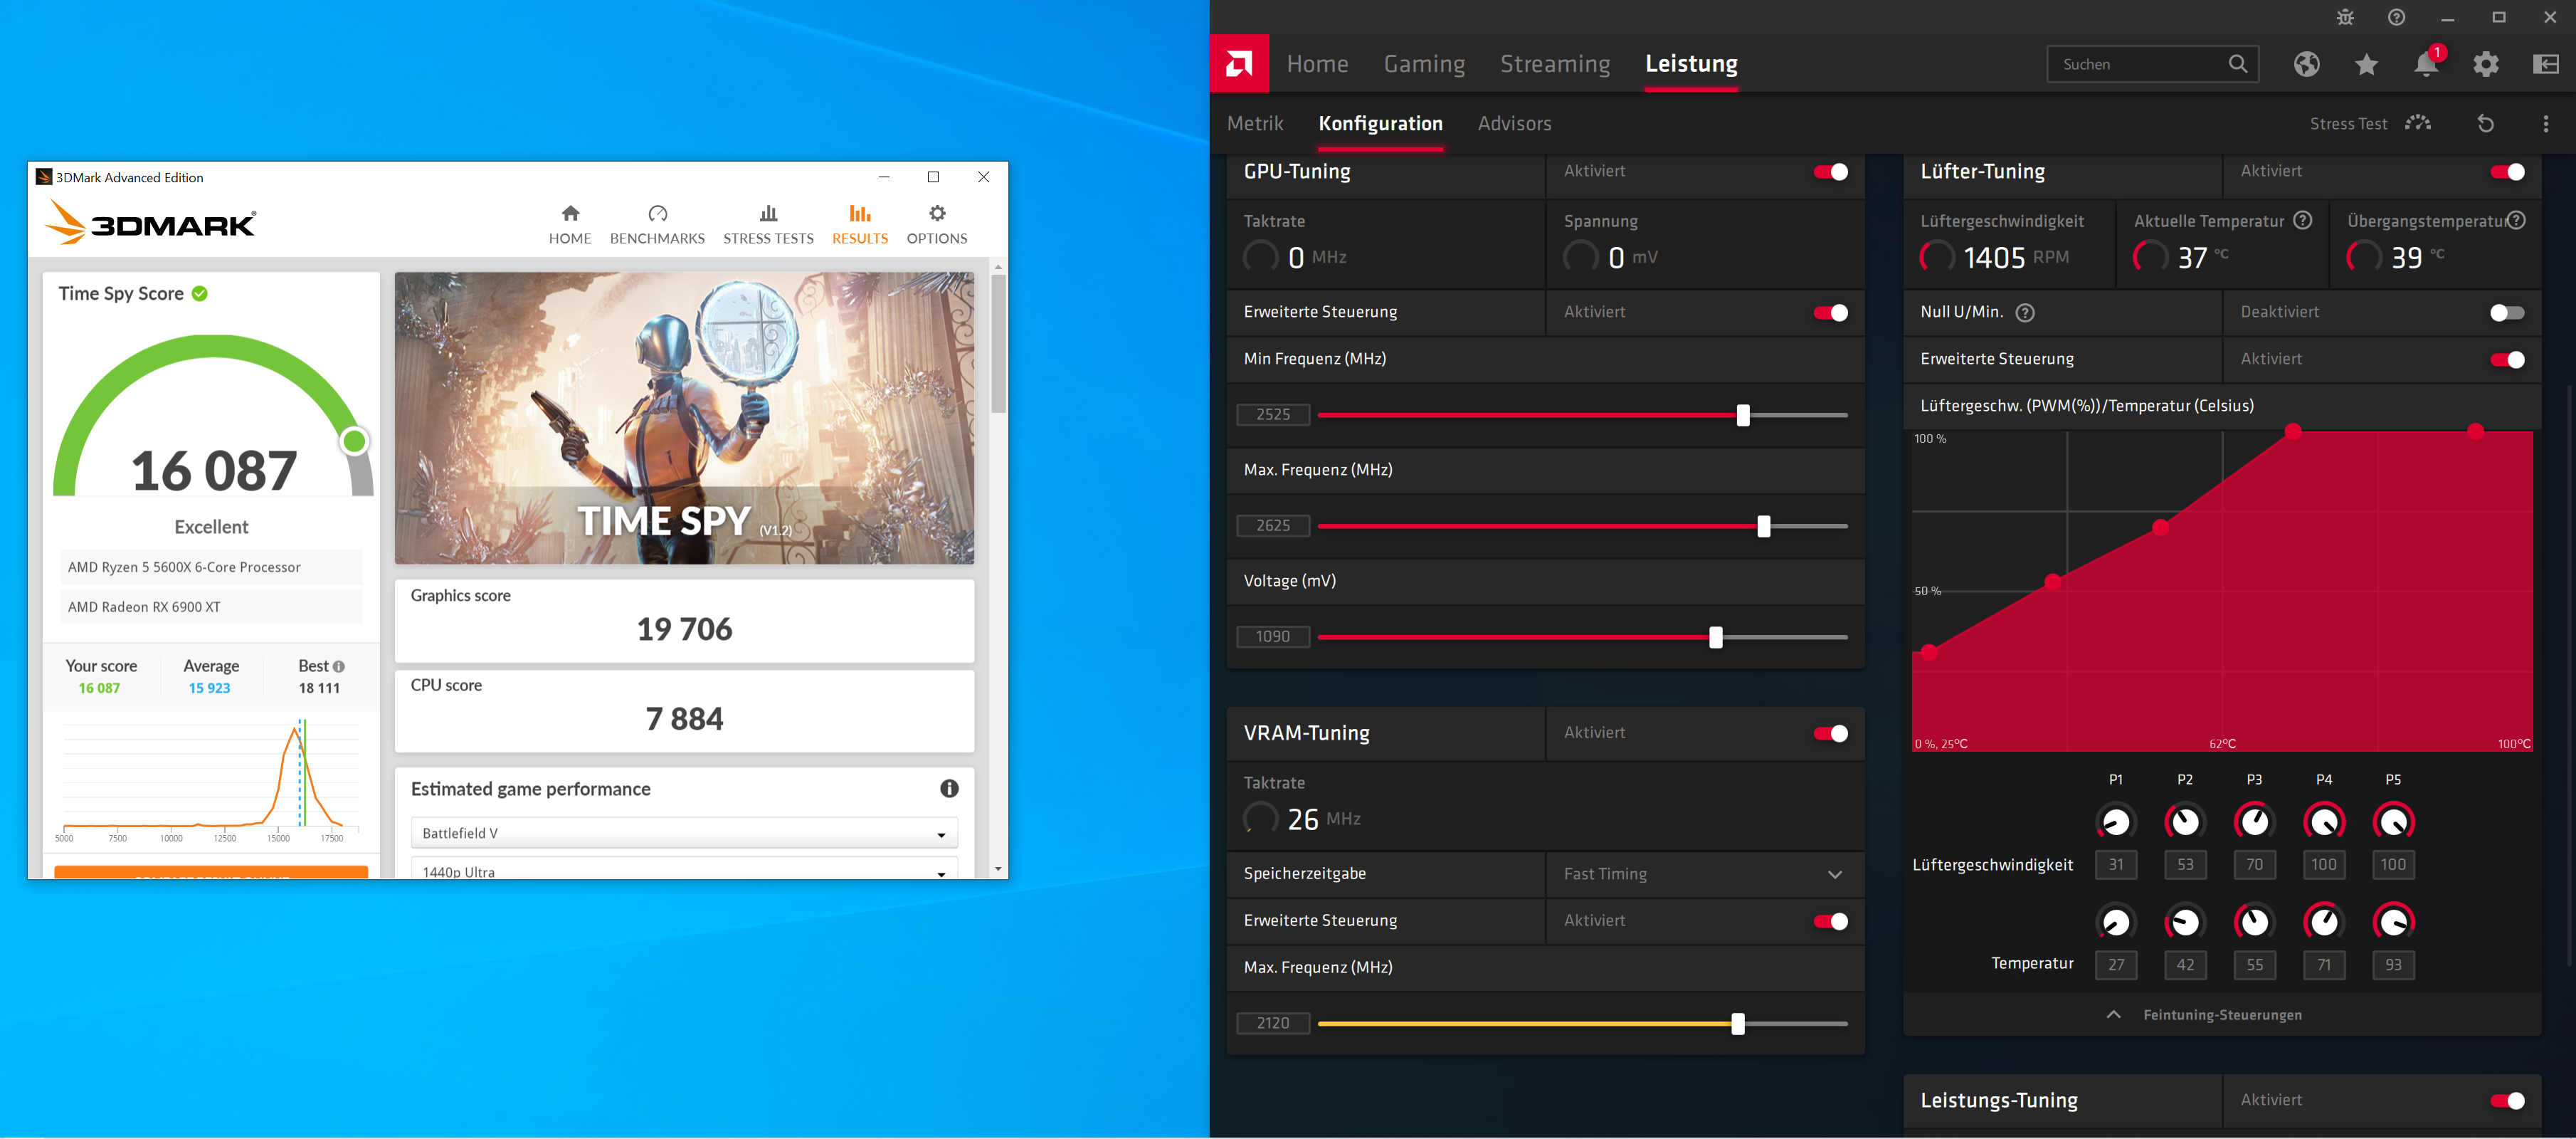Turn off the VRAM-Tuning switch
This screenshot has height=1139, width=2576.
pos(1830,733)
